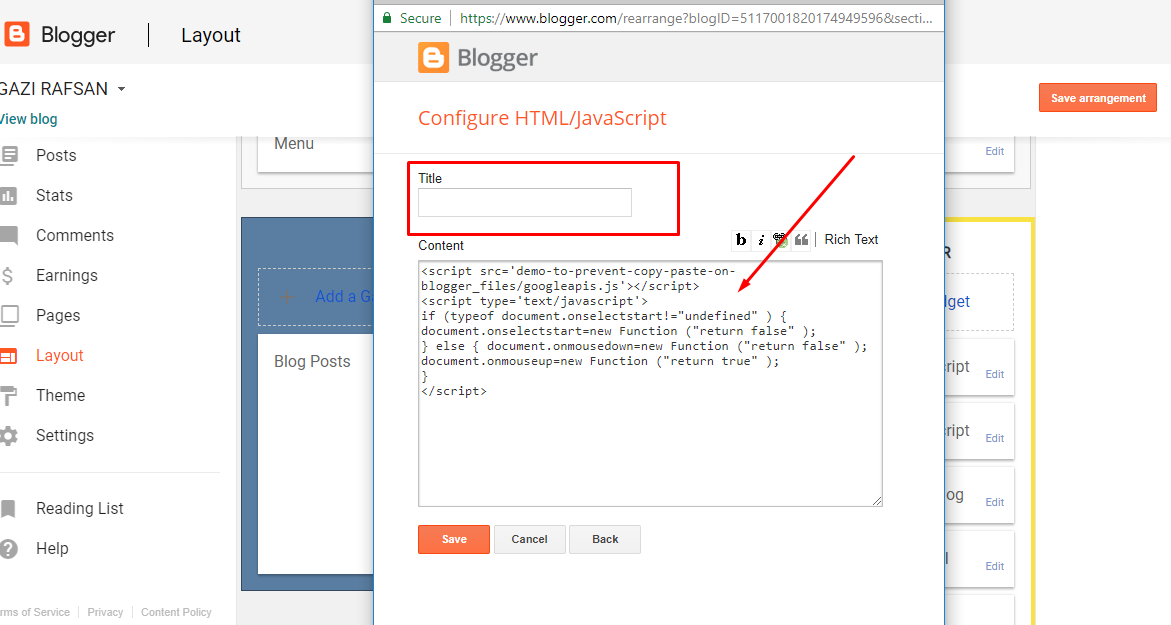
Task: Apply italic formatting in the content editor
Action: 760,240
